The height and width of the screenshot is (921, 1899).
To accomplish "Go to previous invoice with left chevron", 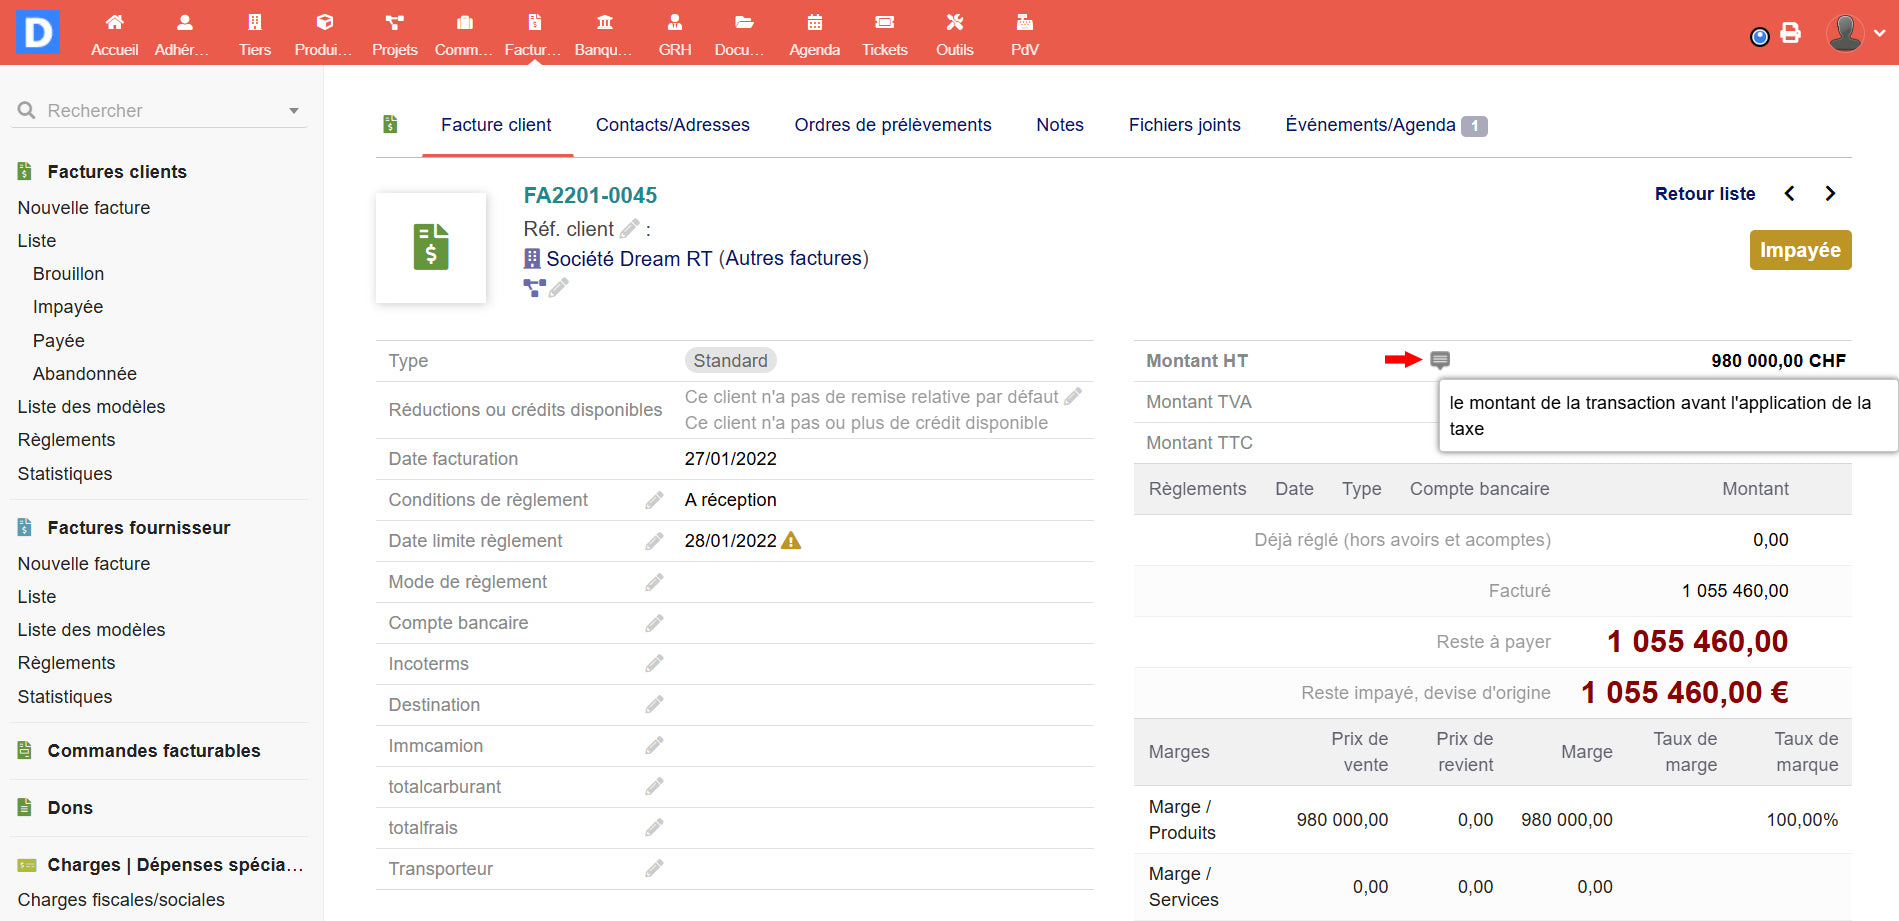I will click(1790, 194).
